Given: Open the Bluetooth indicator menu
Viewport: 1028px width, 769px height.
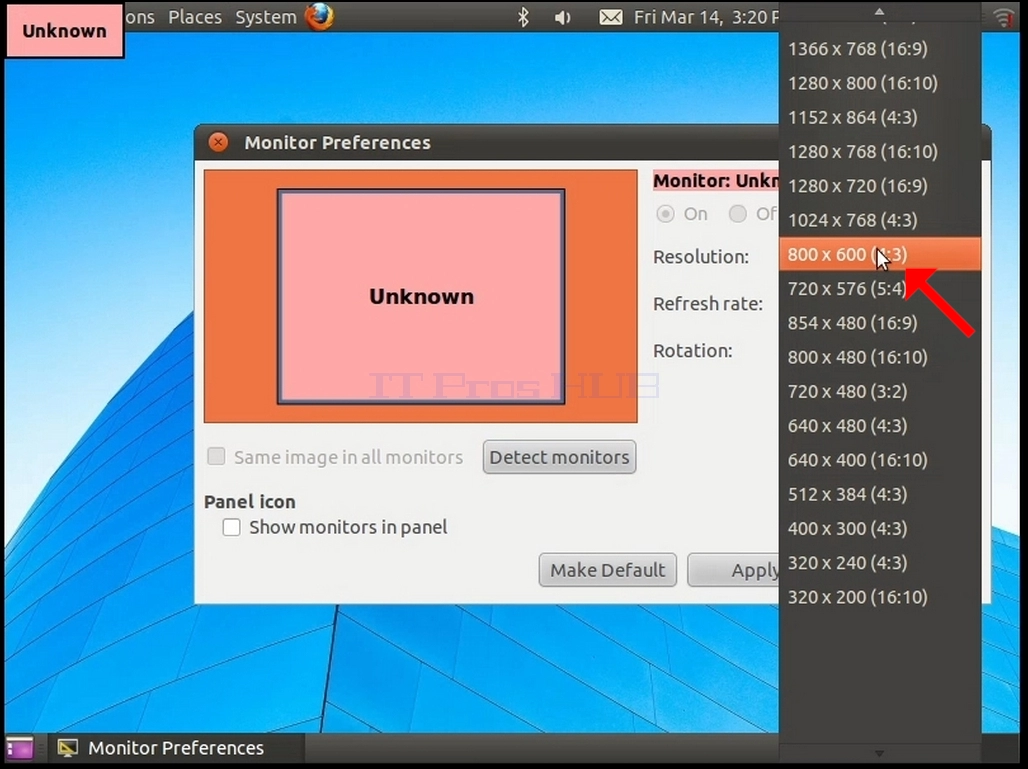Looking at the screenshot, I should [x=523, y=17].
